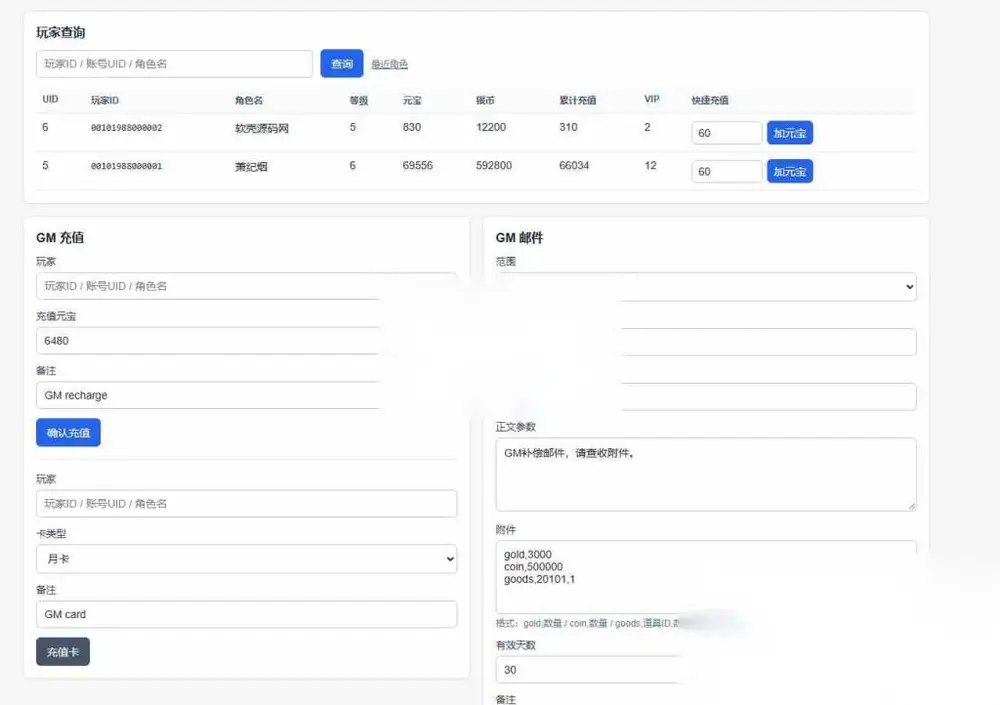Click the 玩家ID column header
Image resolution: width=1000 pixels, height=705 pixels.
(x=105, y=100)
